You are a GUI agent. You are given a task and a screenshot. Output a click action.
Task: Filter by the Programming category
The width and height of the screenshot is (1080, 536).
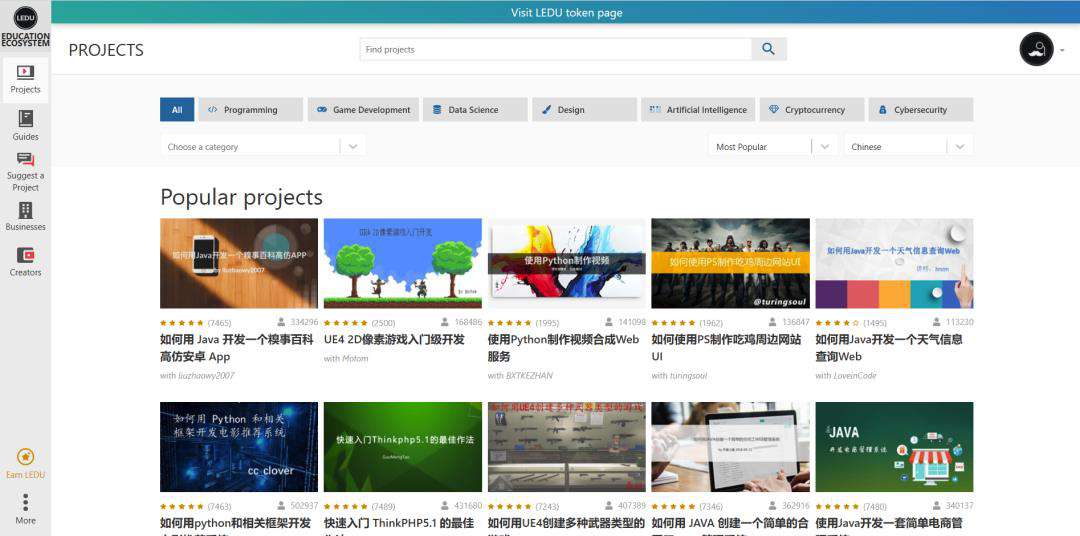click(x=251, y=110)
